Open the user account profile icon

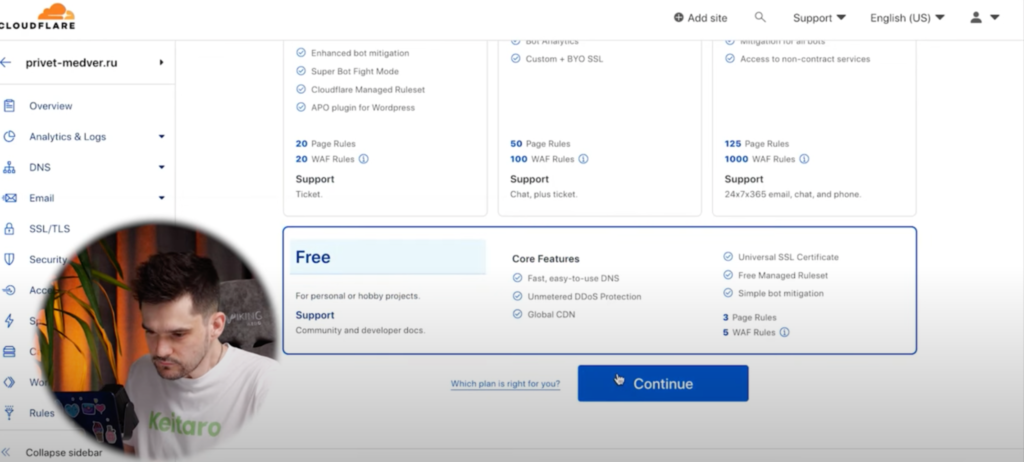[976, 18]
